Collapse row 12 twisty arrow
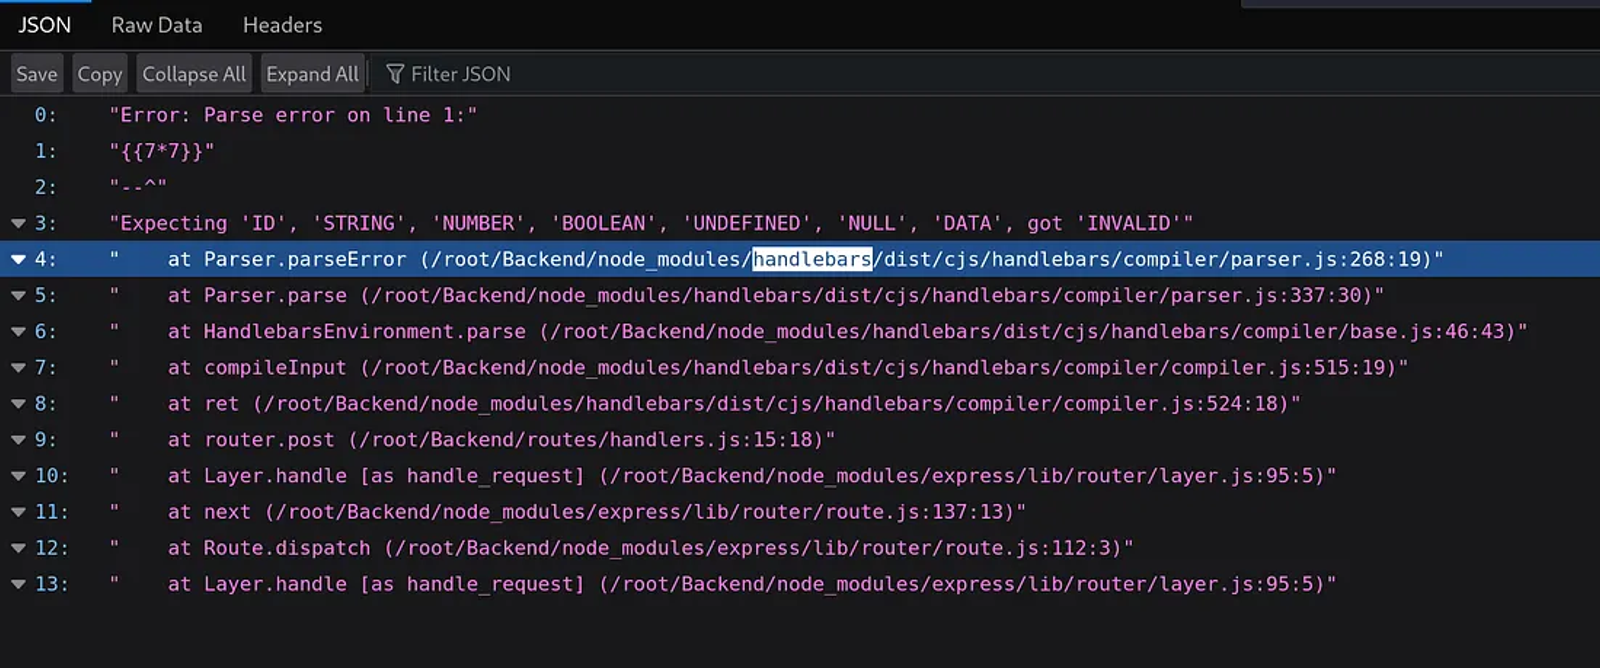The image size is (1600, 668). click(x=18, y=548)
